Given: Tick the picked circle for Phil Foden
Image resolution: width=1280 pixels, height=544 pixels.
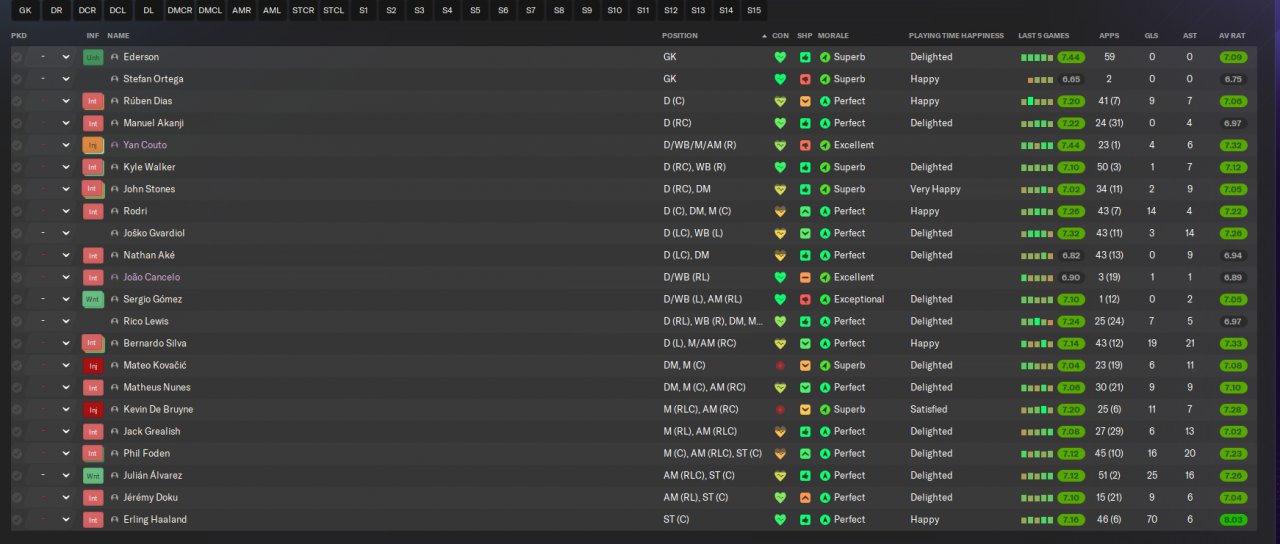Looking at the screenshot, I should 17,453.
